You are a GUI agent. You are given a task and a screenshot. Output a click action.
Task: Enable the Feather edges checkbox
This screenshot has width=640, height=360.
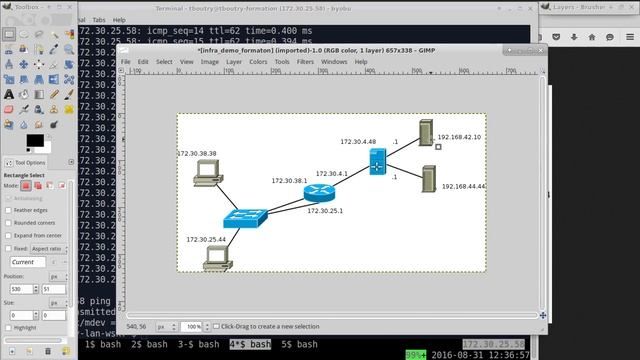[x=8, y=210]
